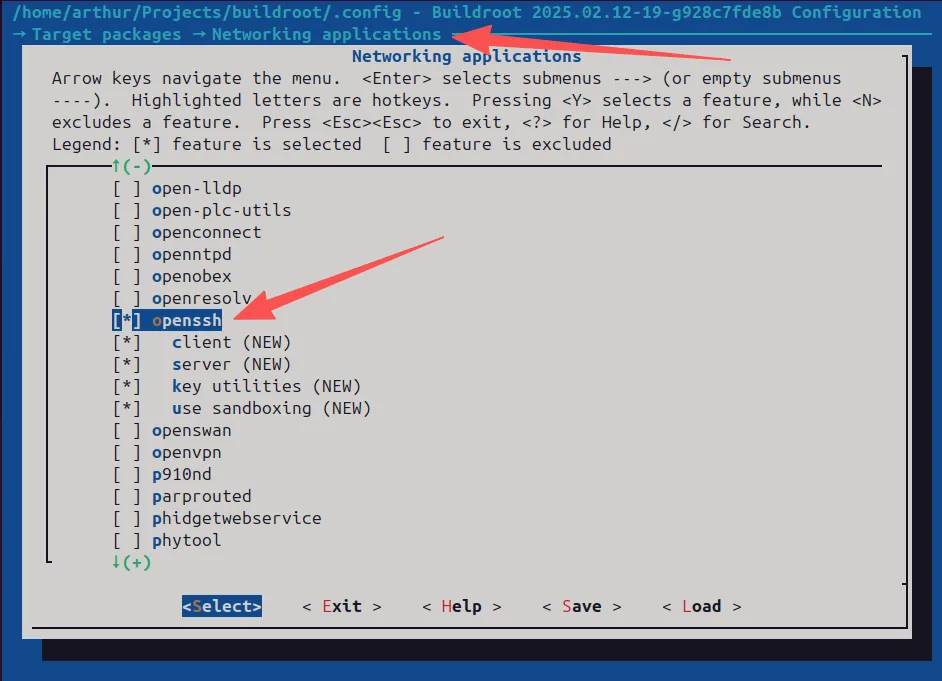This screenshot has height=681, width=942.
Task: Toggle the phytool checkbox
Action: pyautogui.click(x=127, y=540)
